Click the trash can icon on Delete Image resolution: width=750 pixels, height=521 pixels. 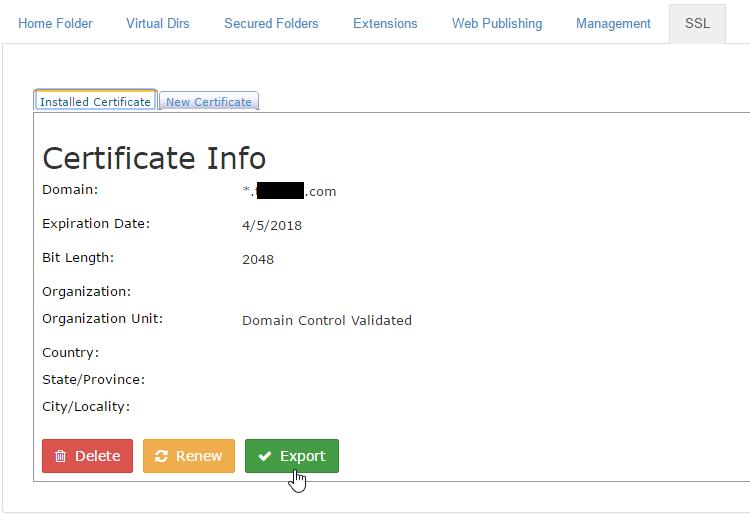[x=61, y=456]
